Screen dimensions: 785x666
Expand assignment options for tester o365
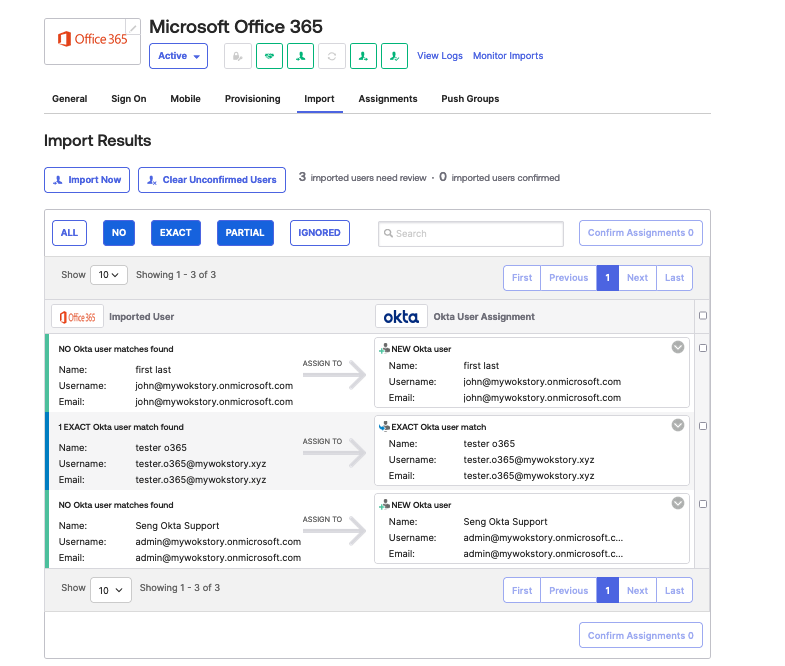click(x=678, y=425)
